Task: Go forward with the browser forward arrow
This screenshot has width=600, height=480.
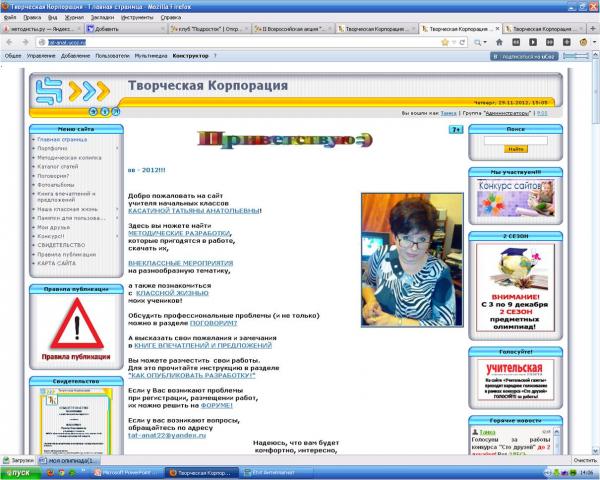Action: (25, 42)
